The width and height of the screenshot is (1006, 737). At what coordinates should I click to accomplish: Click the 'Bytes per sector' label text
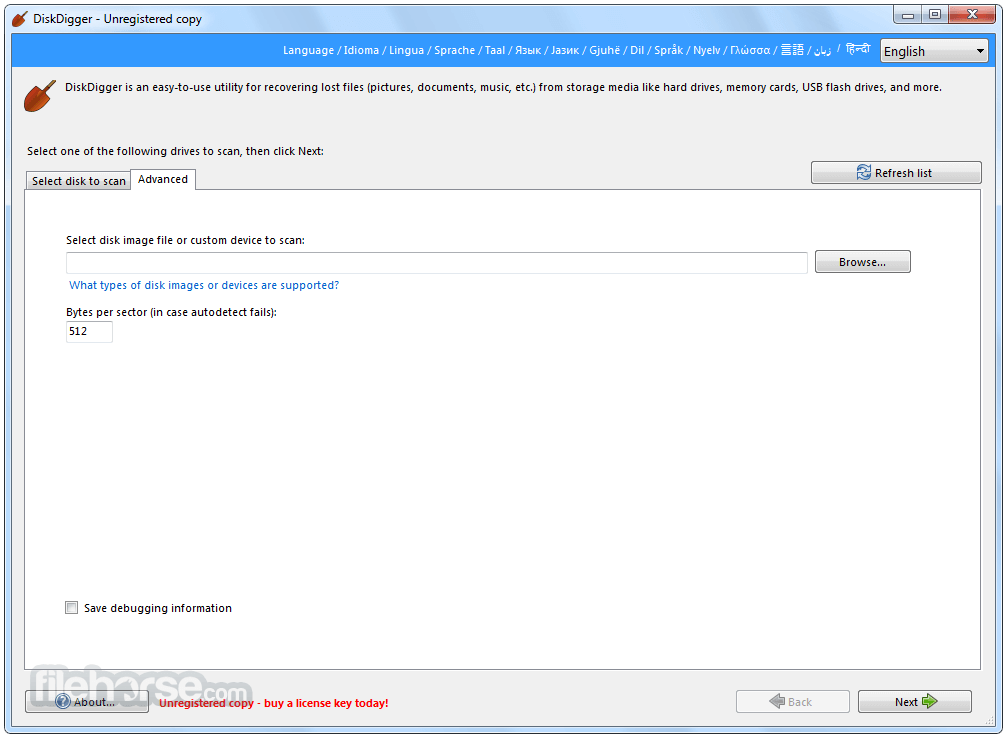click(x=171, y=312)
